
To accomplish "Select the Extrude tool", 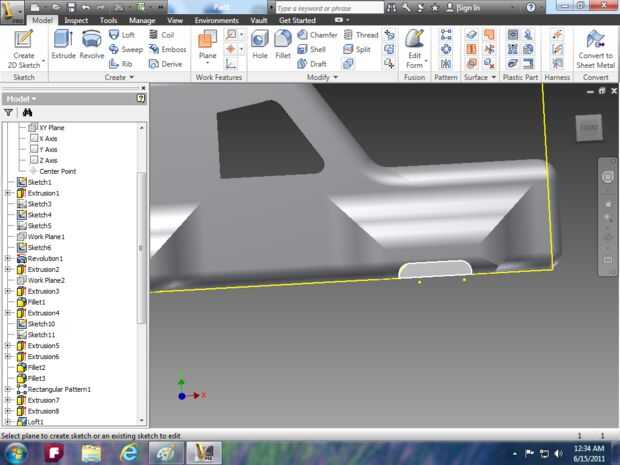I will [63, 45].
